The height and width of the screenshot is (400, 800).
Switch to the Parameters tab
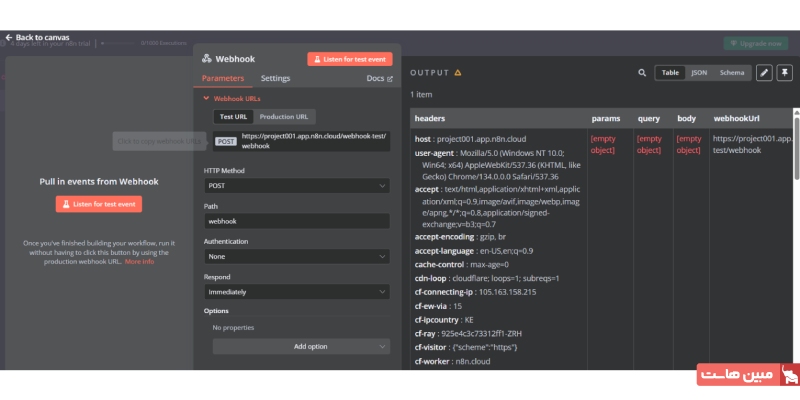[223, 78]
